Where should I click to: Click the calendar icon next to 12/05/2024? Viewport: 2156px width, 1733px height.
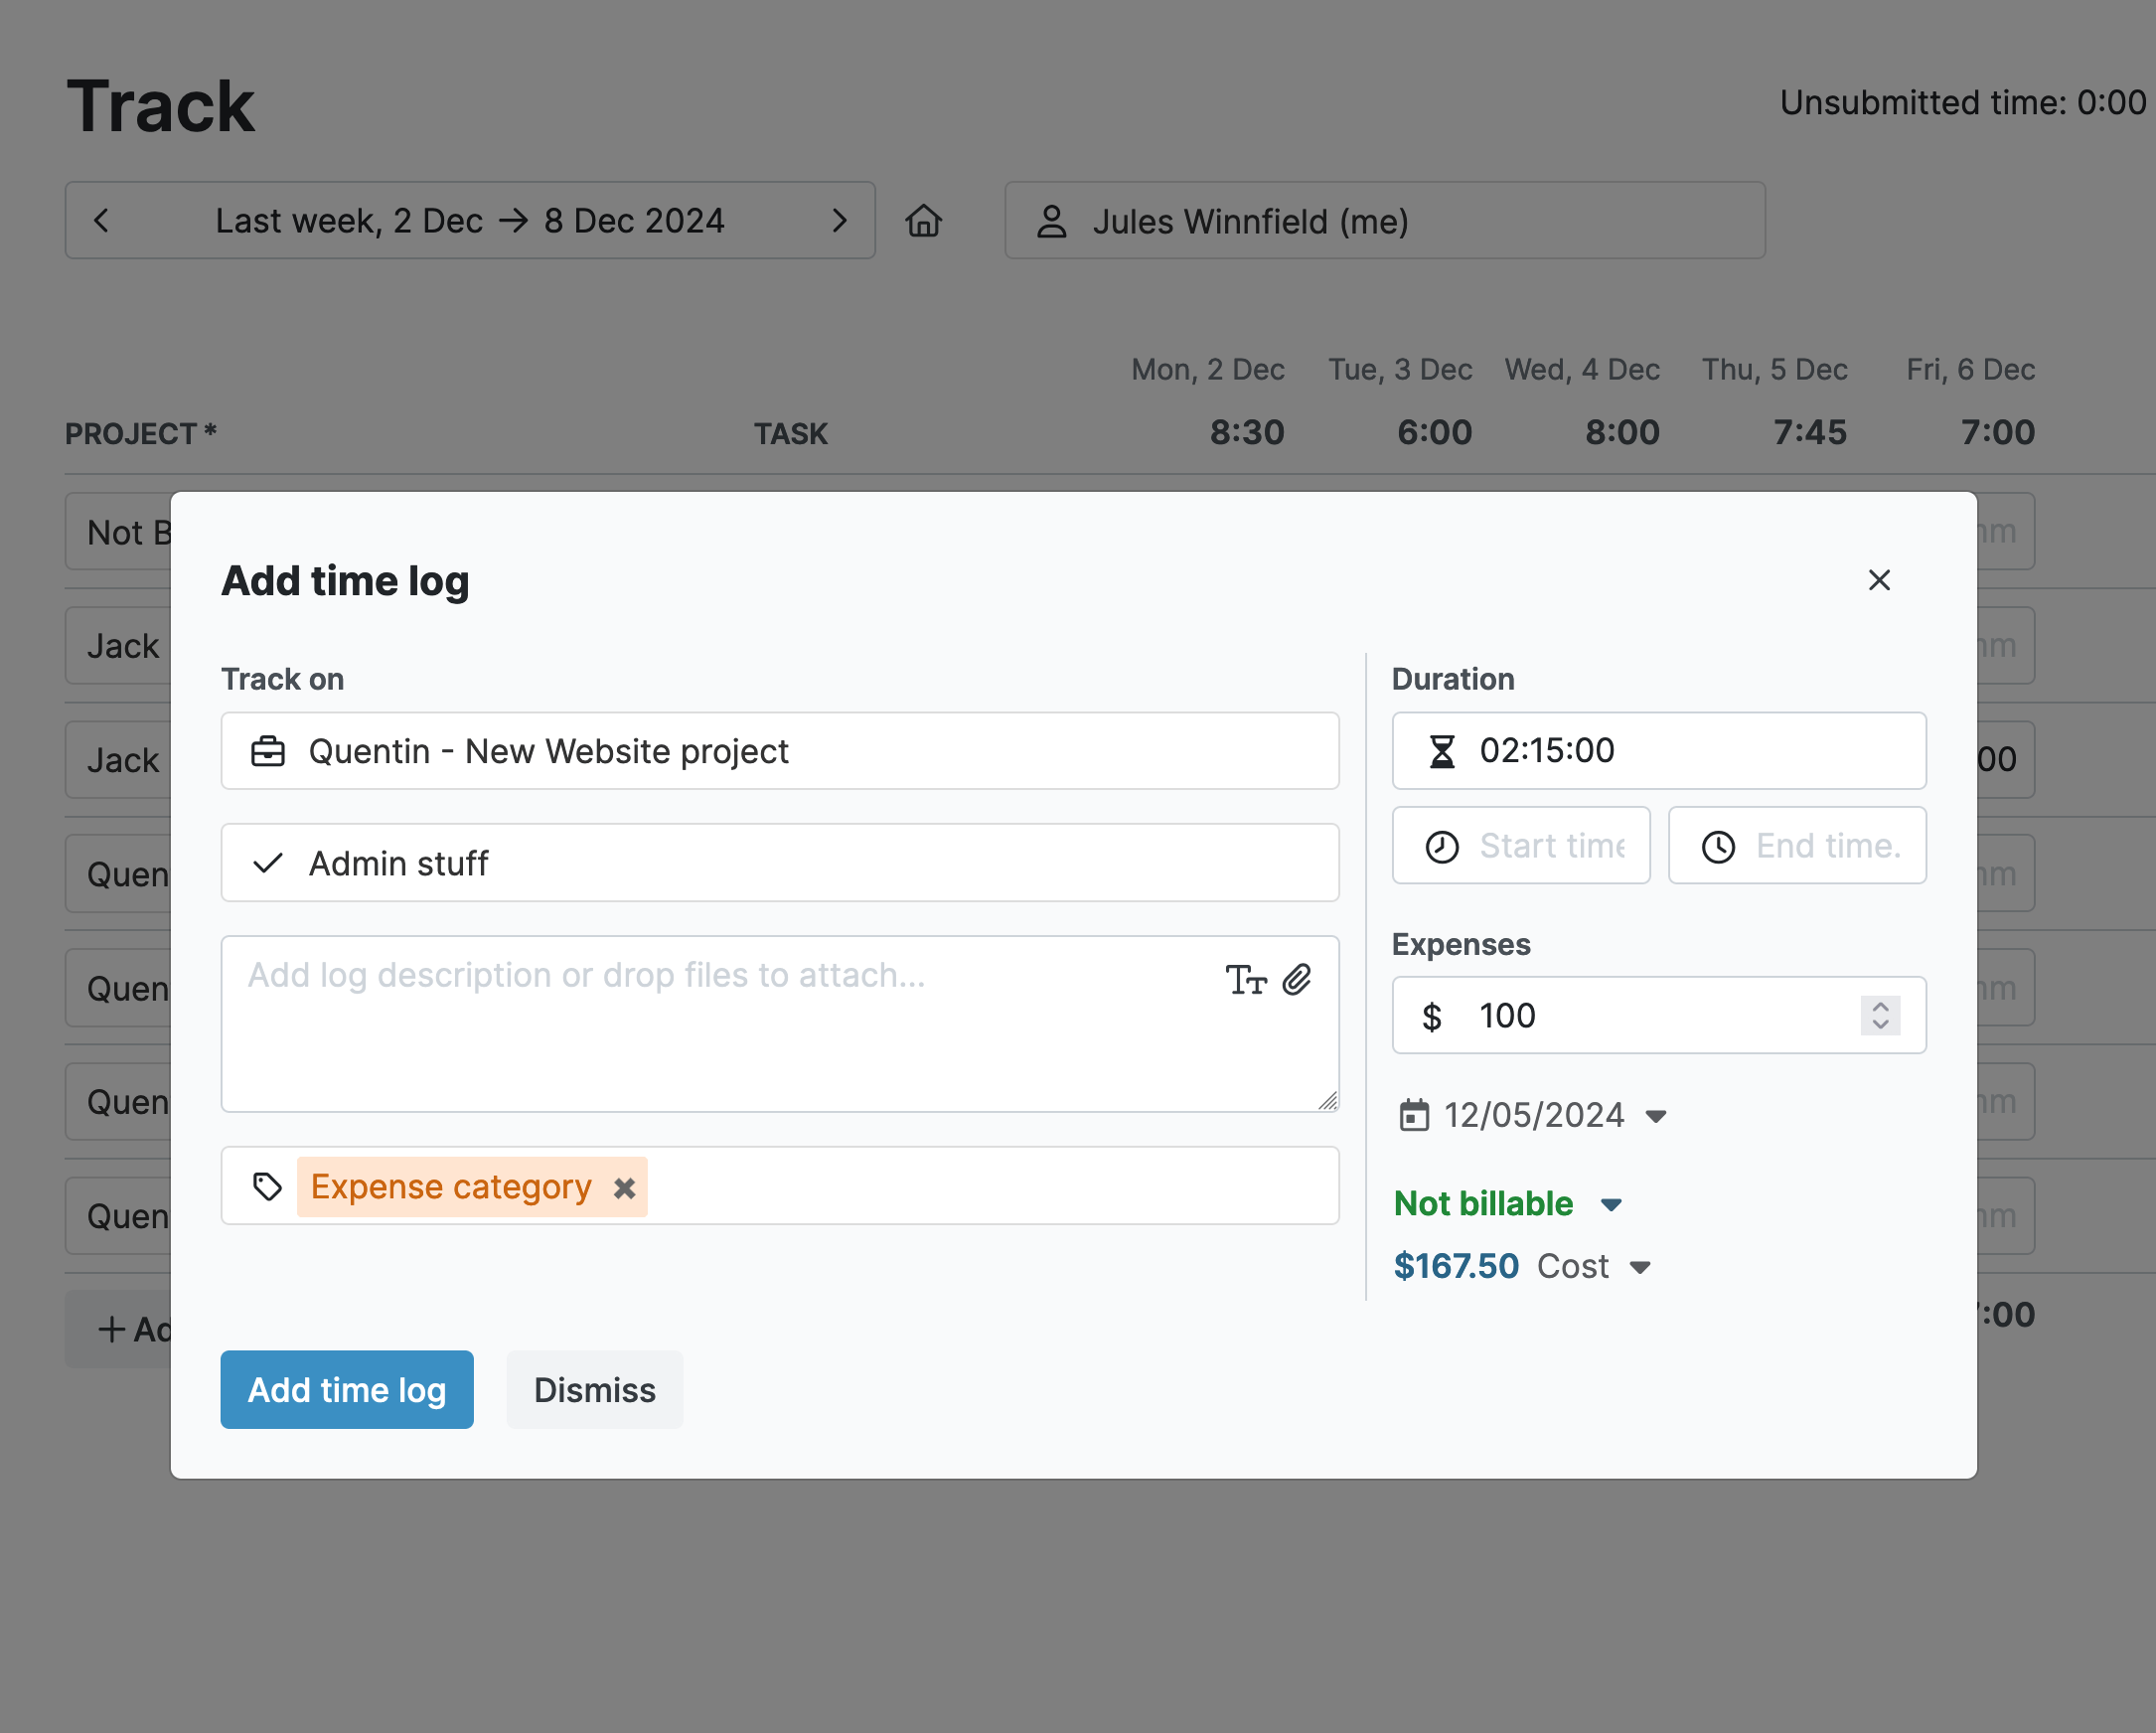click(1414, 1114)
